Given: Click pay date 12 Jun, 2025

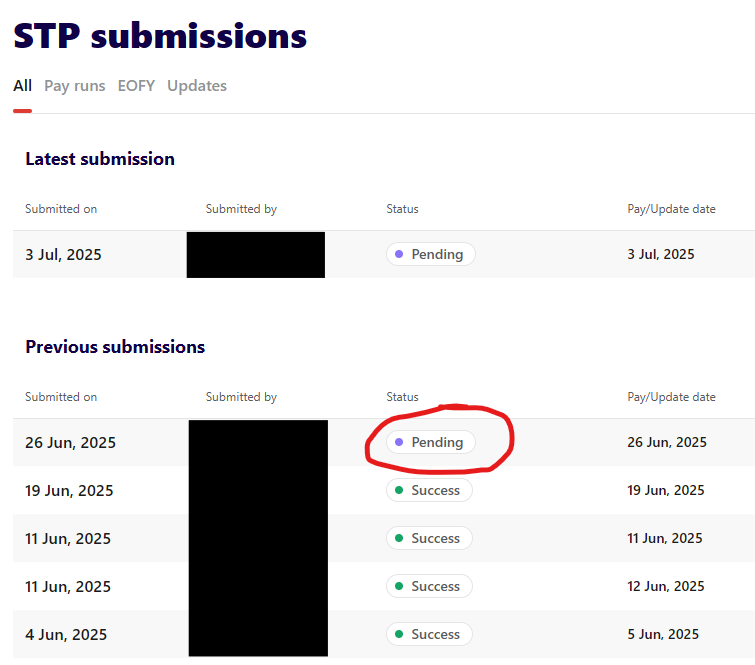Looking at the screenshot, I should 665,586.
